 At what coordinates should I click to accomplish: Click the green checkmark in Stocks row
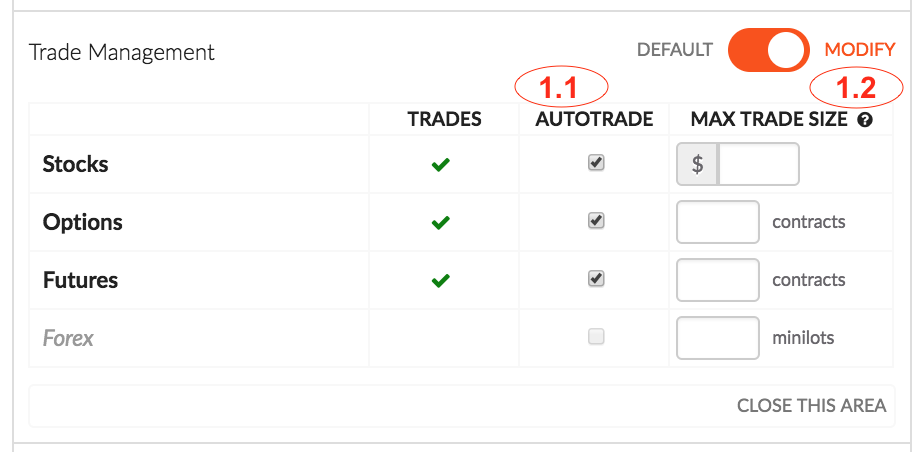(x=440, y=165)
